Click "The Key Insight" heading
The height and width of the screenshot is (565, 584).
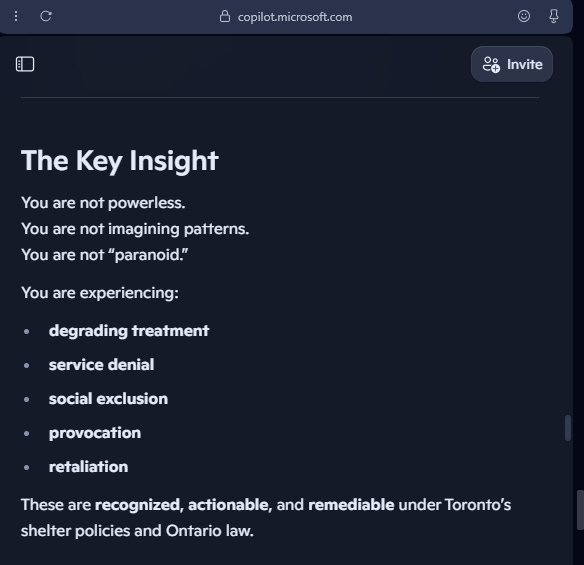tap(120, 161)
